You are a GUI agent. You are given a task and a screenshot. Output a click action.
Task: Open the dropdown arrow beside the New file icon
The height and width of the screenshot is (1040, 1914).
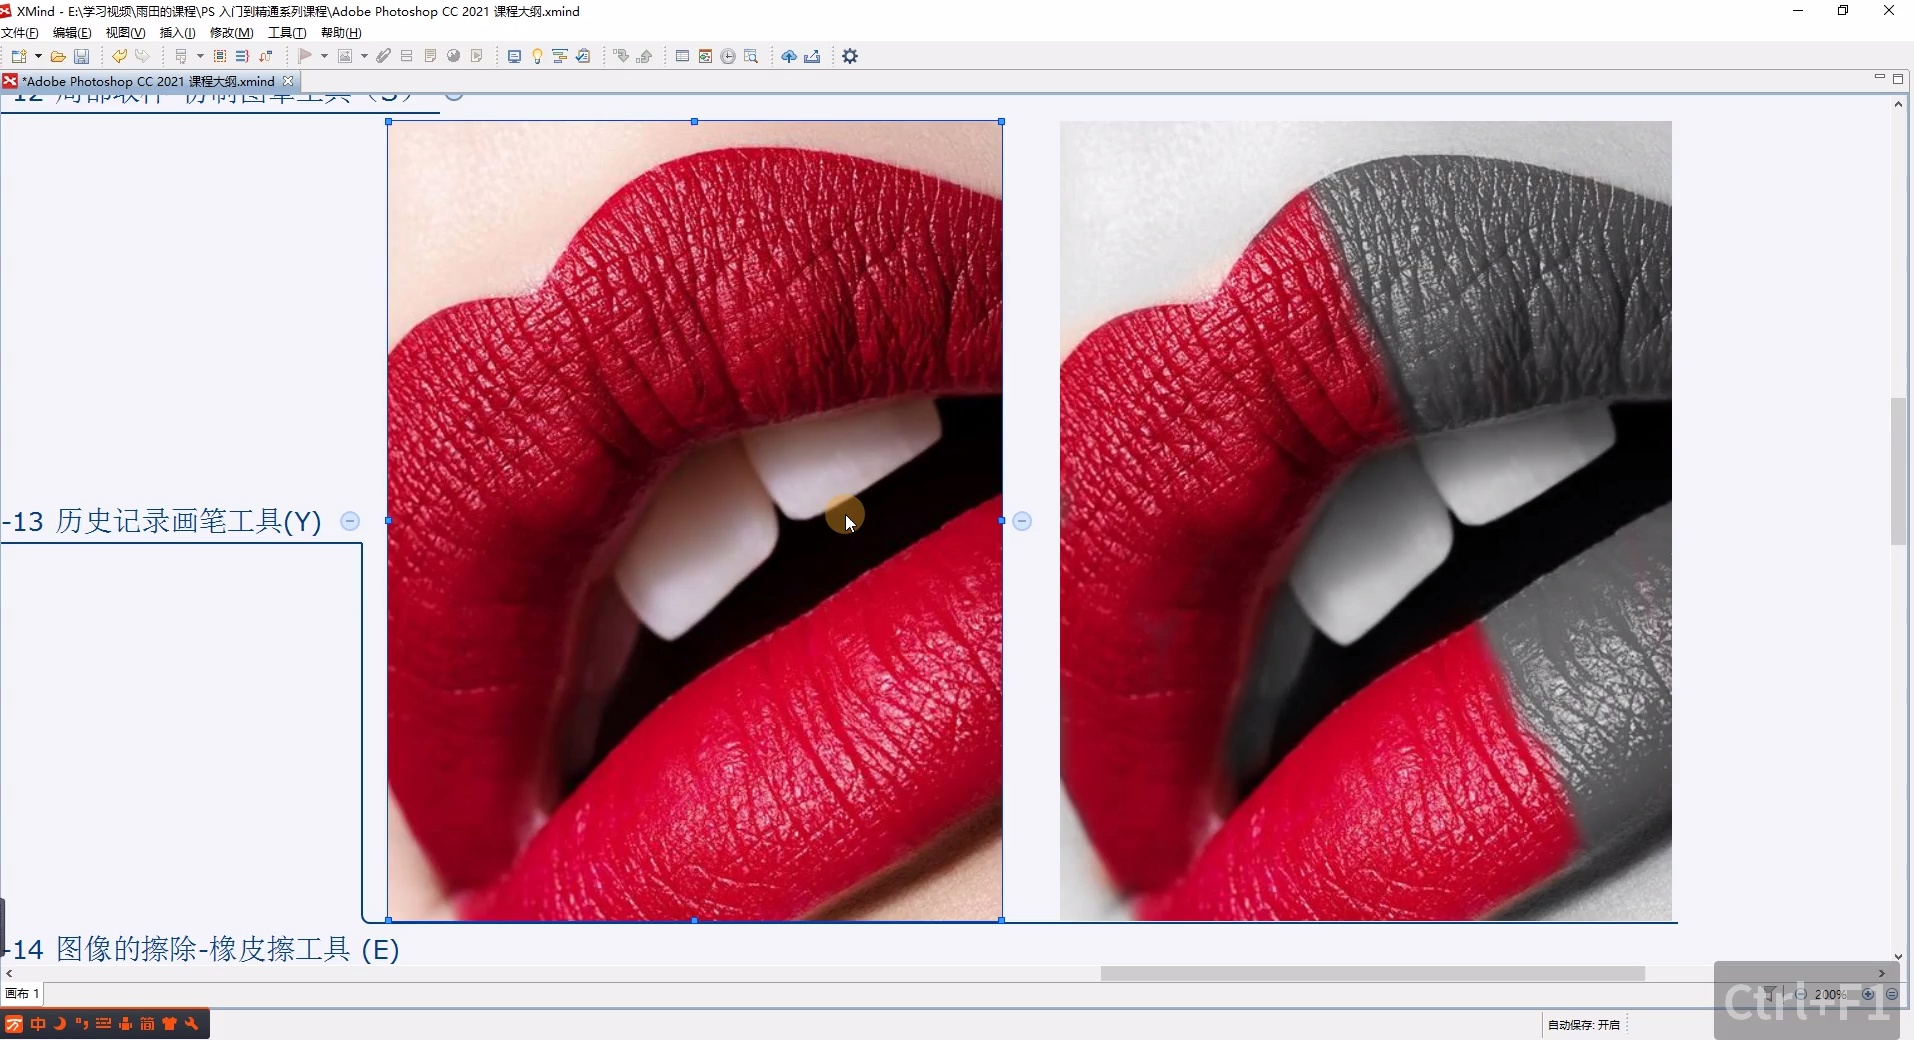pos(38,57)
